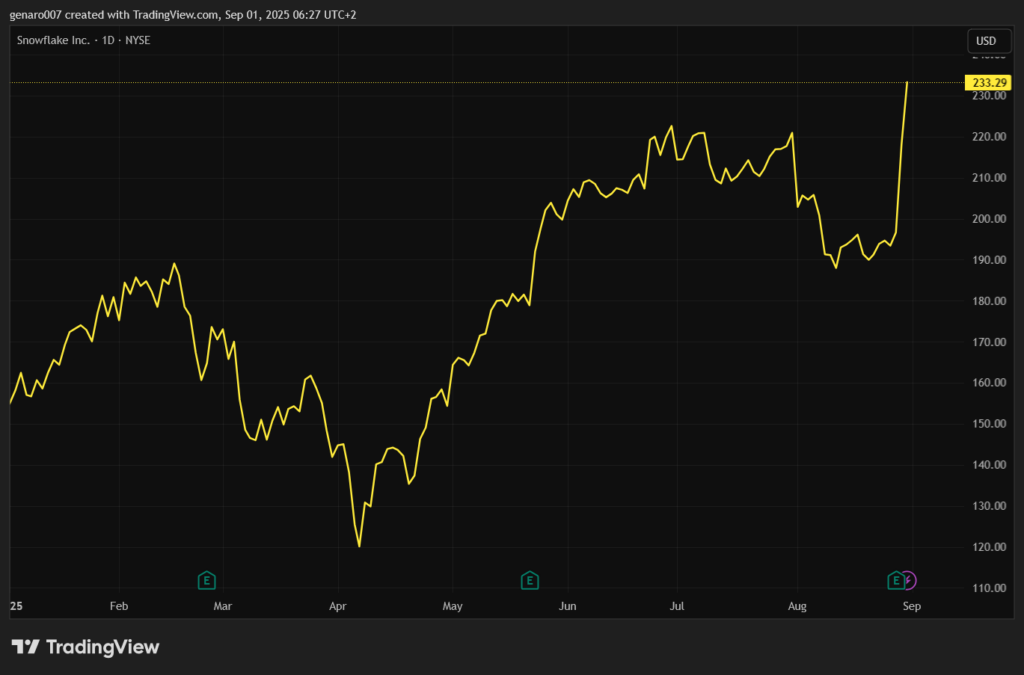Click the earnings marker near March
Screen dimensions: 1024x675
point(207,580)
